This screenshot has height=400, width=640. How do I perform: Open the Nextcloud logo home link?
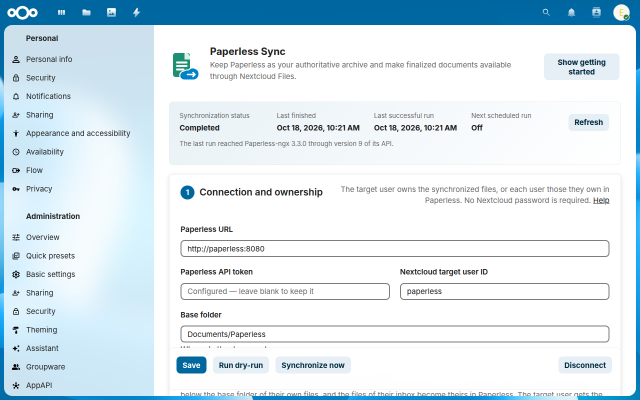(22, 13)
